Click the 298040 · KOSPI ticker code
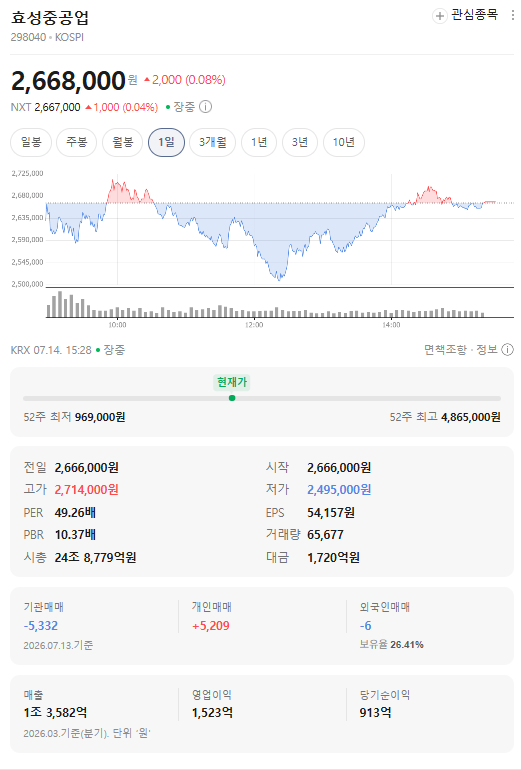 [47, 37]
